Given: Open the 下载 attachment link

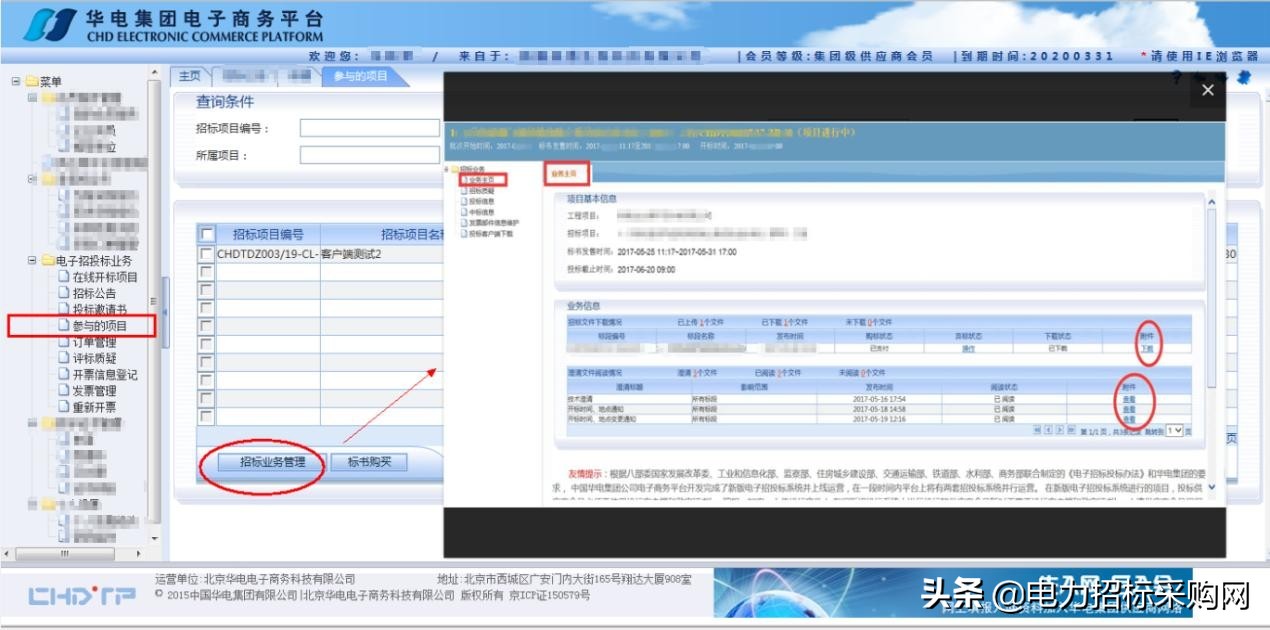Looking at the screenshot, I should tap(1147, 349).
